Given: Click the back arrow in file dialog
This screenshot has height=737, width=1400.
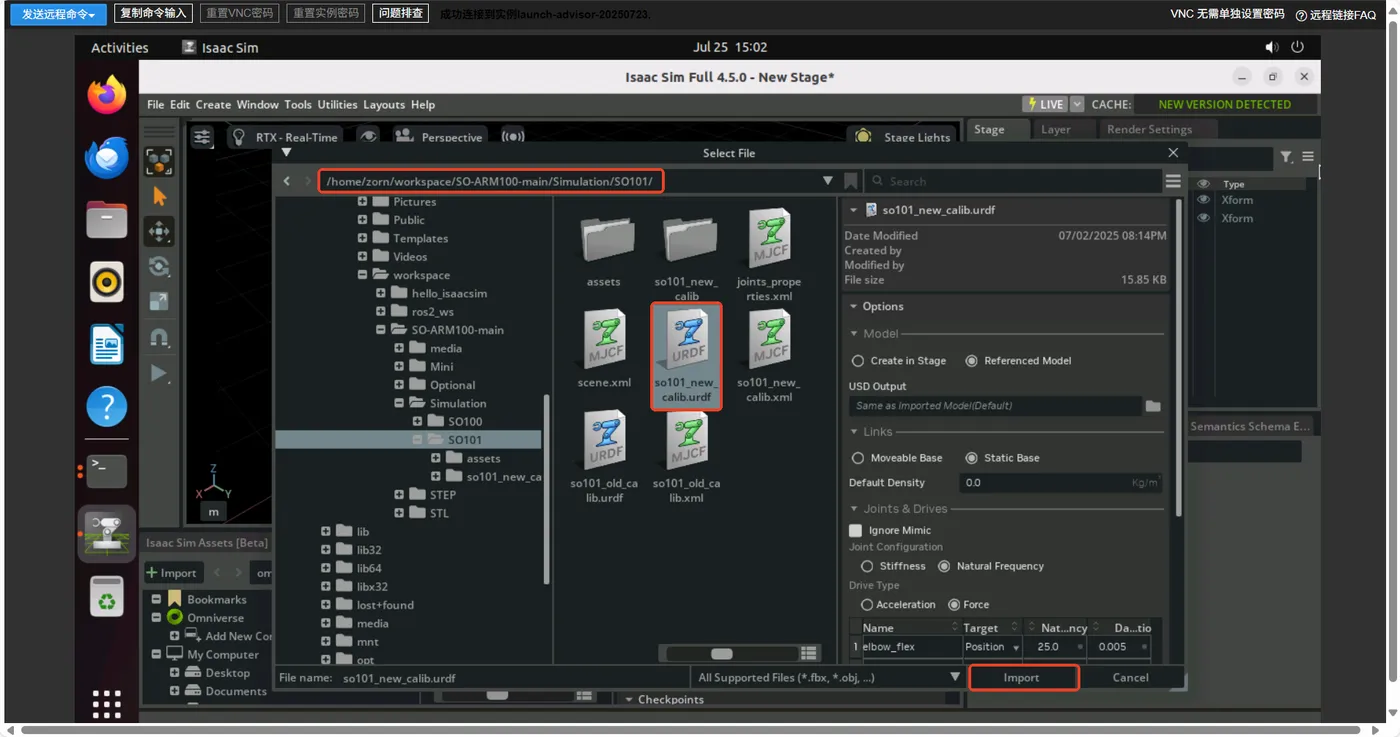Looking at the screenshot, I should coord(287,181).
